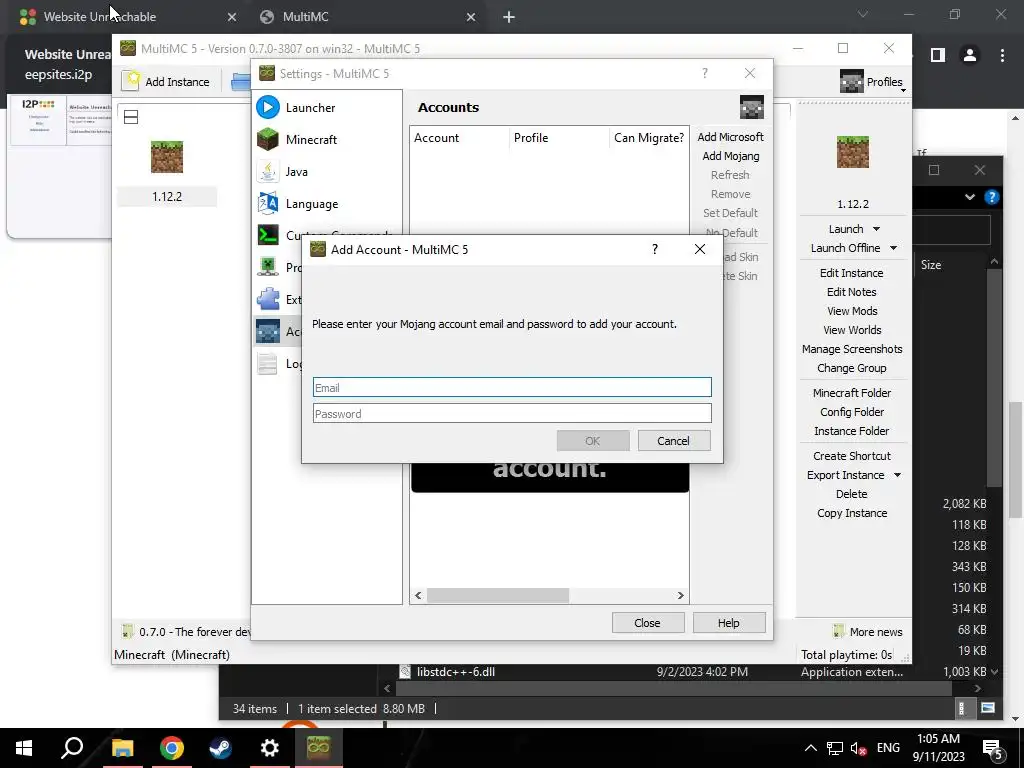This screenshot has height=768, width=1024.
Task: Open the Minecraft Folder
Action: [852, 392]
